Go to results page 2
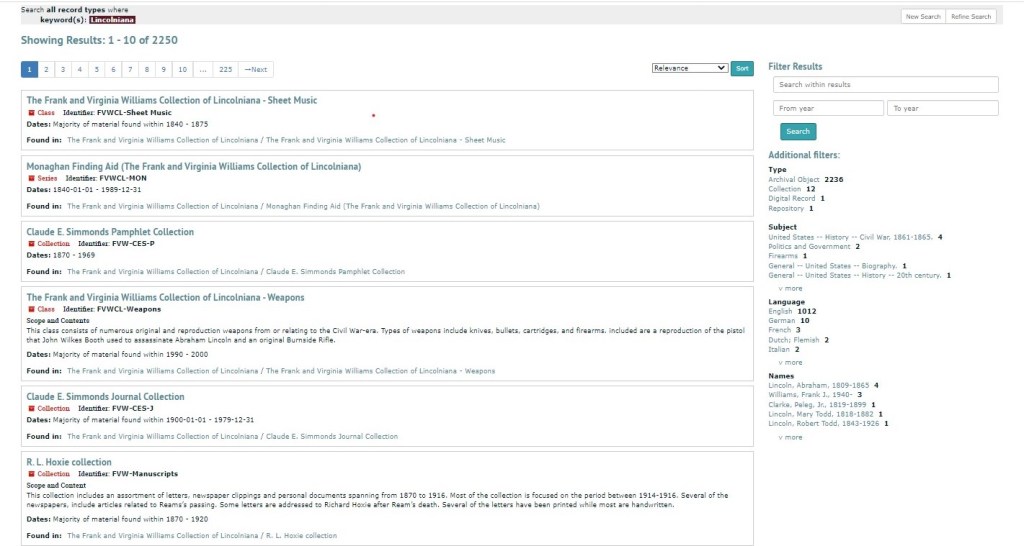This screenshot has height=546, width=1024. tap(47, 70)
